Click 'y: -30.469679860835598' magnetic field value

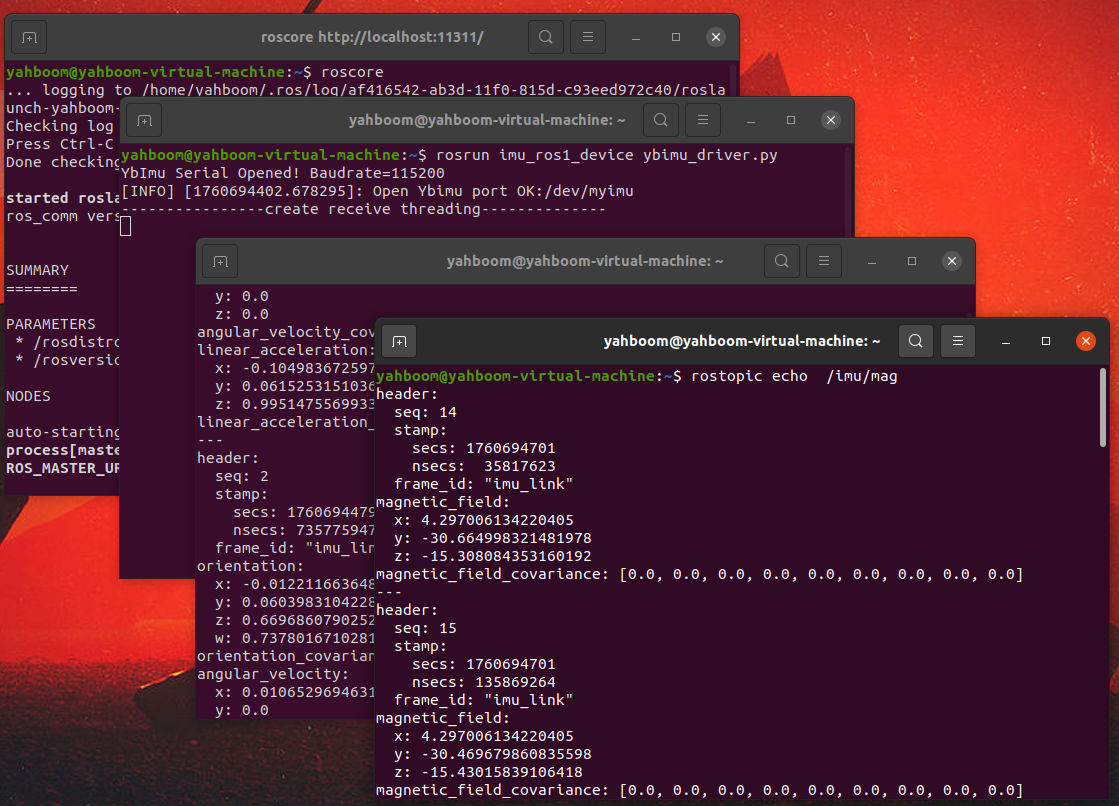coord(493,755)
